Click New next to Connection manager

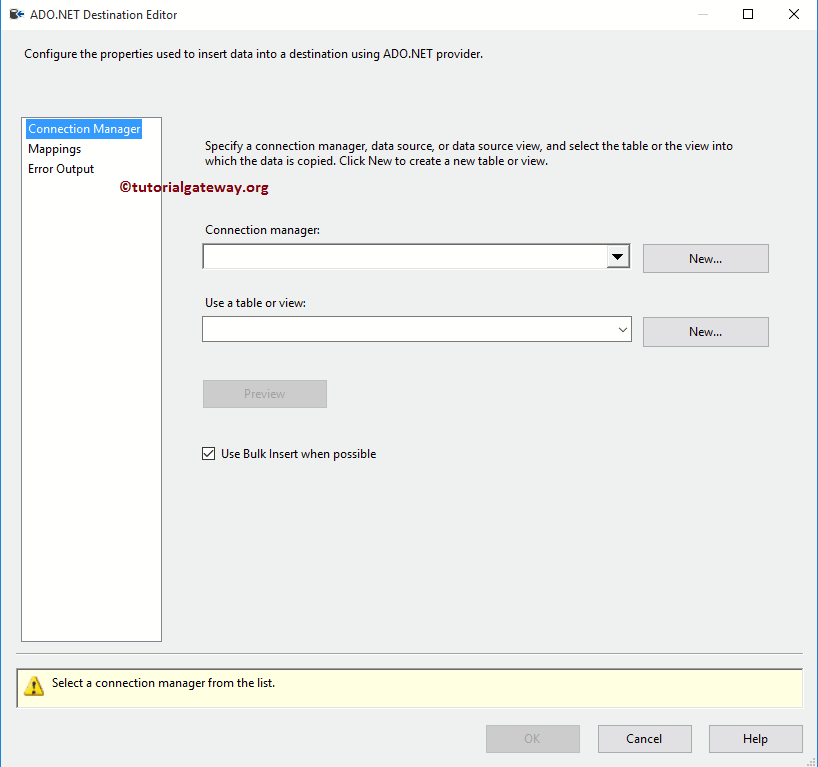[x=705, y=258]
